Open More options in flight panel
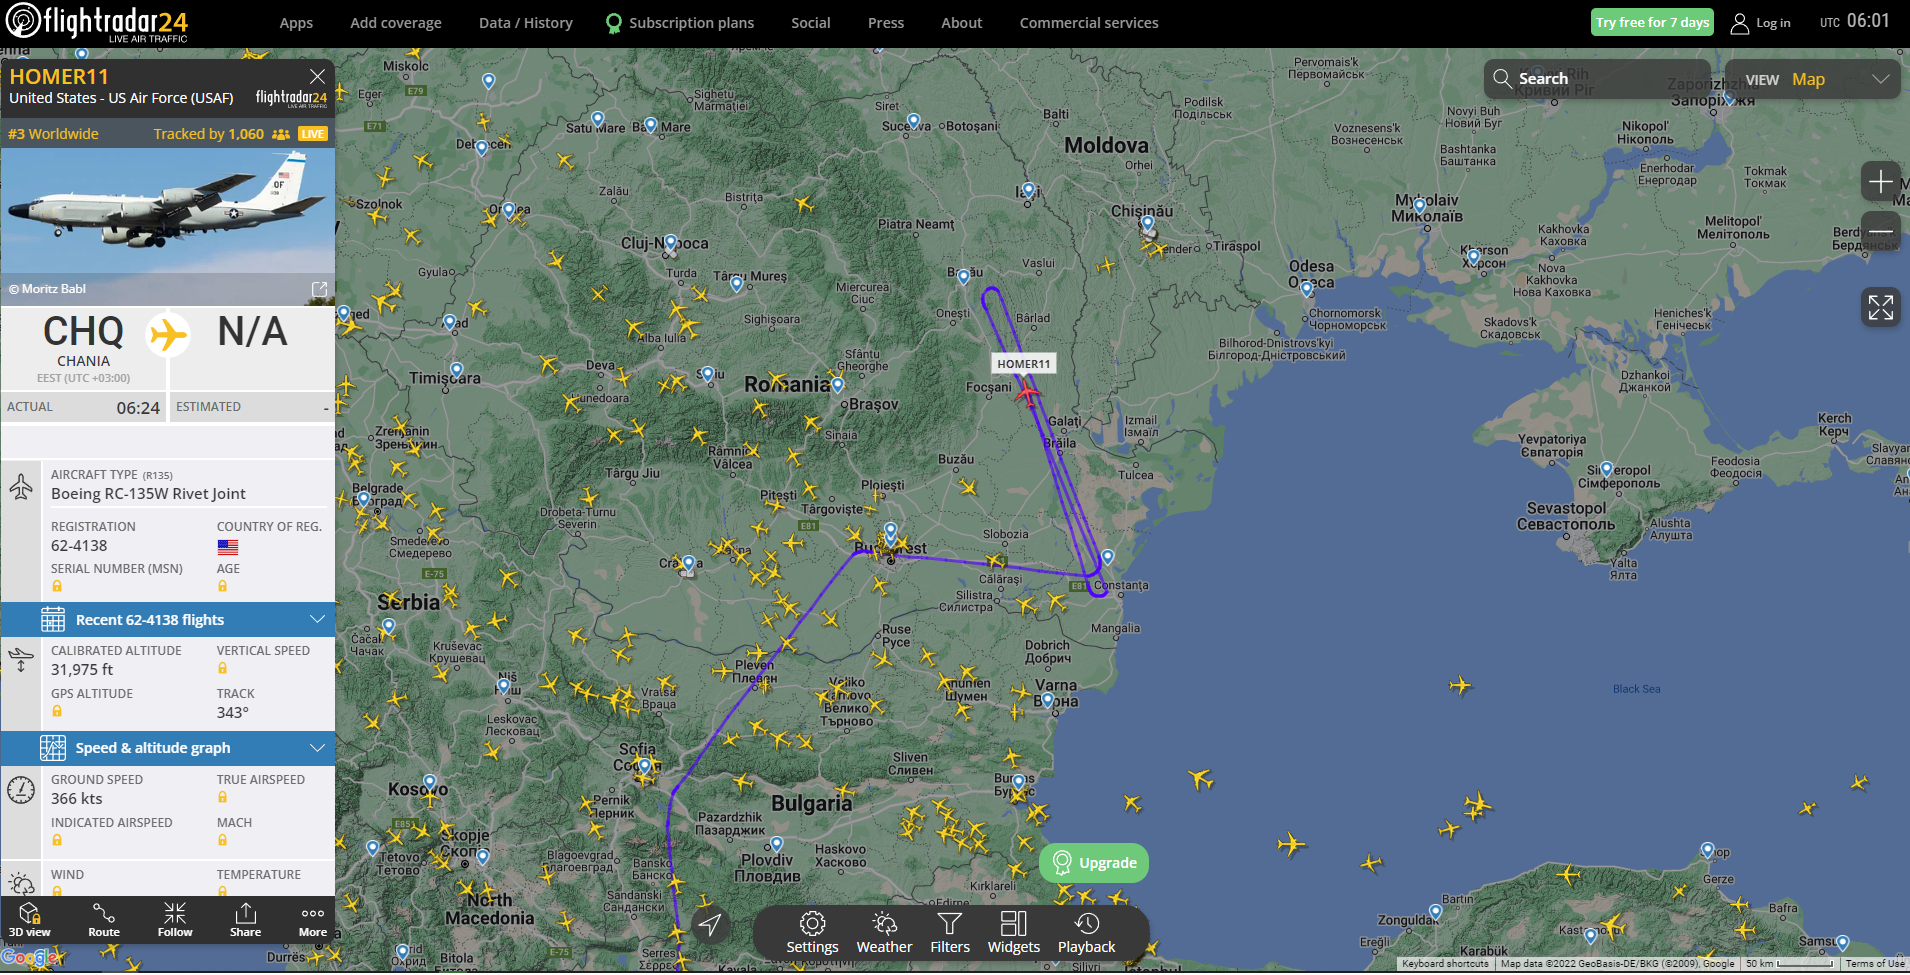The image size is (1910, 975). 313,920
